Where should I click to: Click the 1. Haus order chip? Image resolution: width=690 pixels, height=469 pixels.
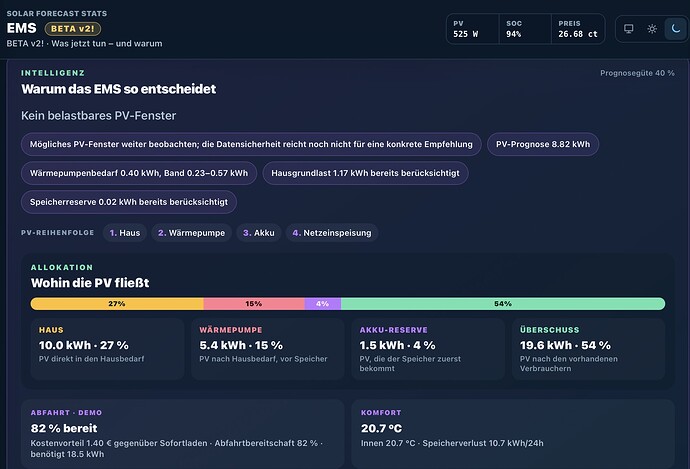point(125,233)
